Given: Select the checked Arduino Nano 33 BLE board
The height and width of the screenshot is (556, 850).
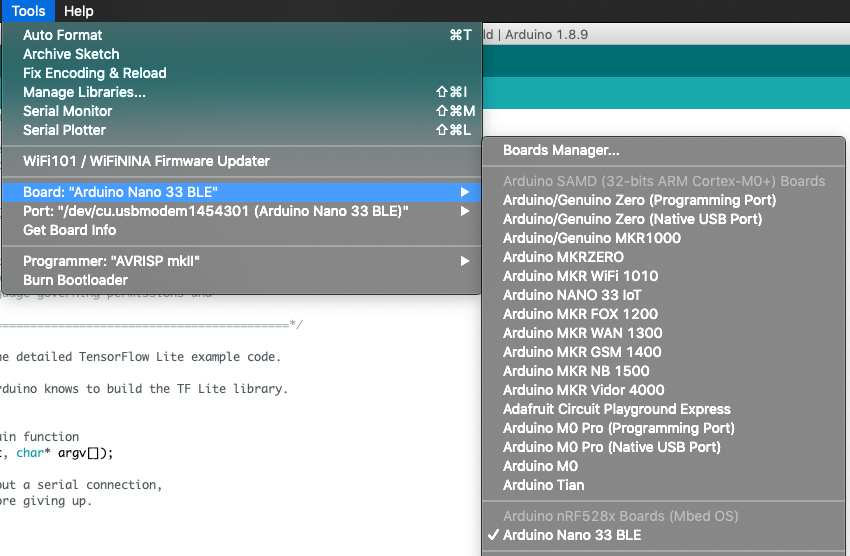Looking at the screenshot, I should (x=572, y=535).
